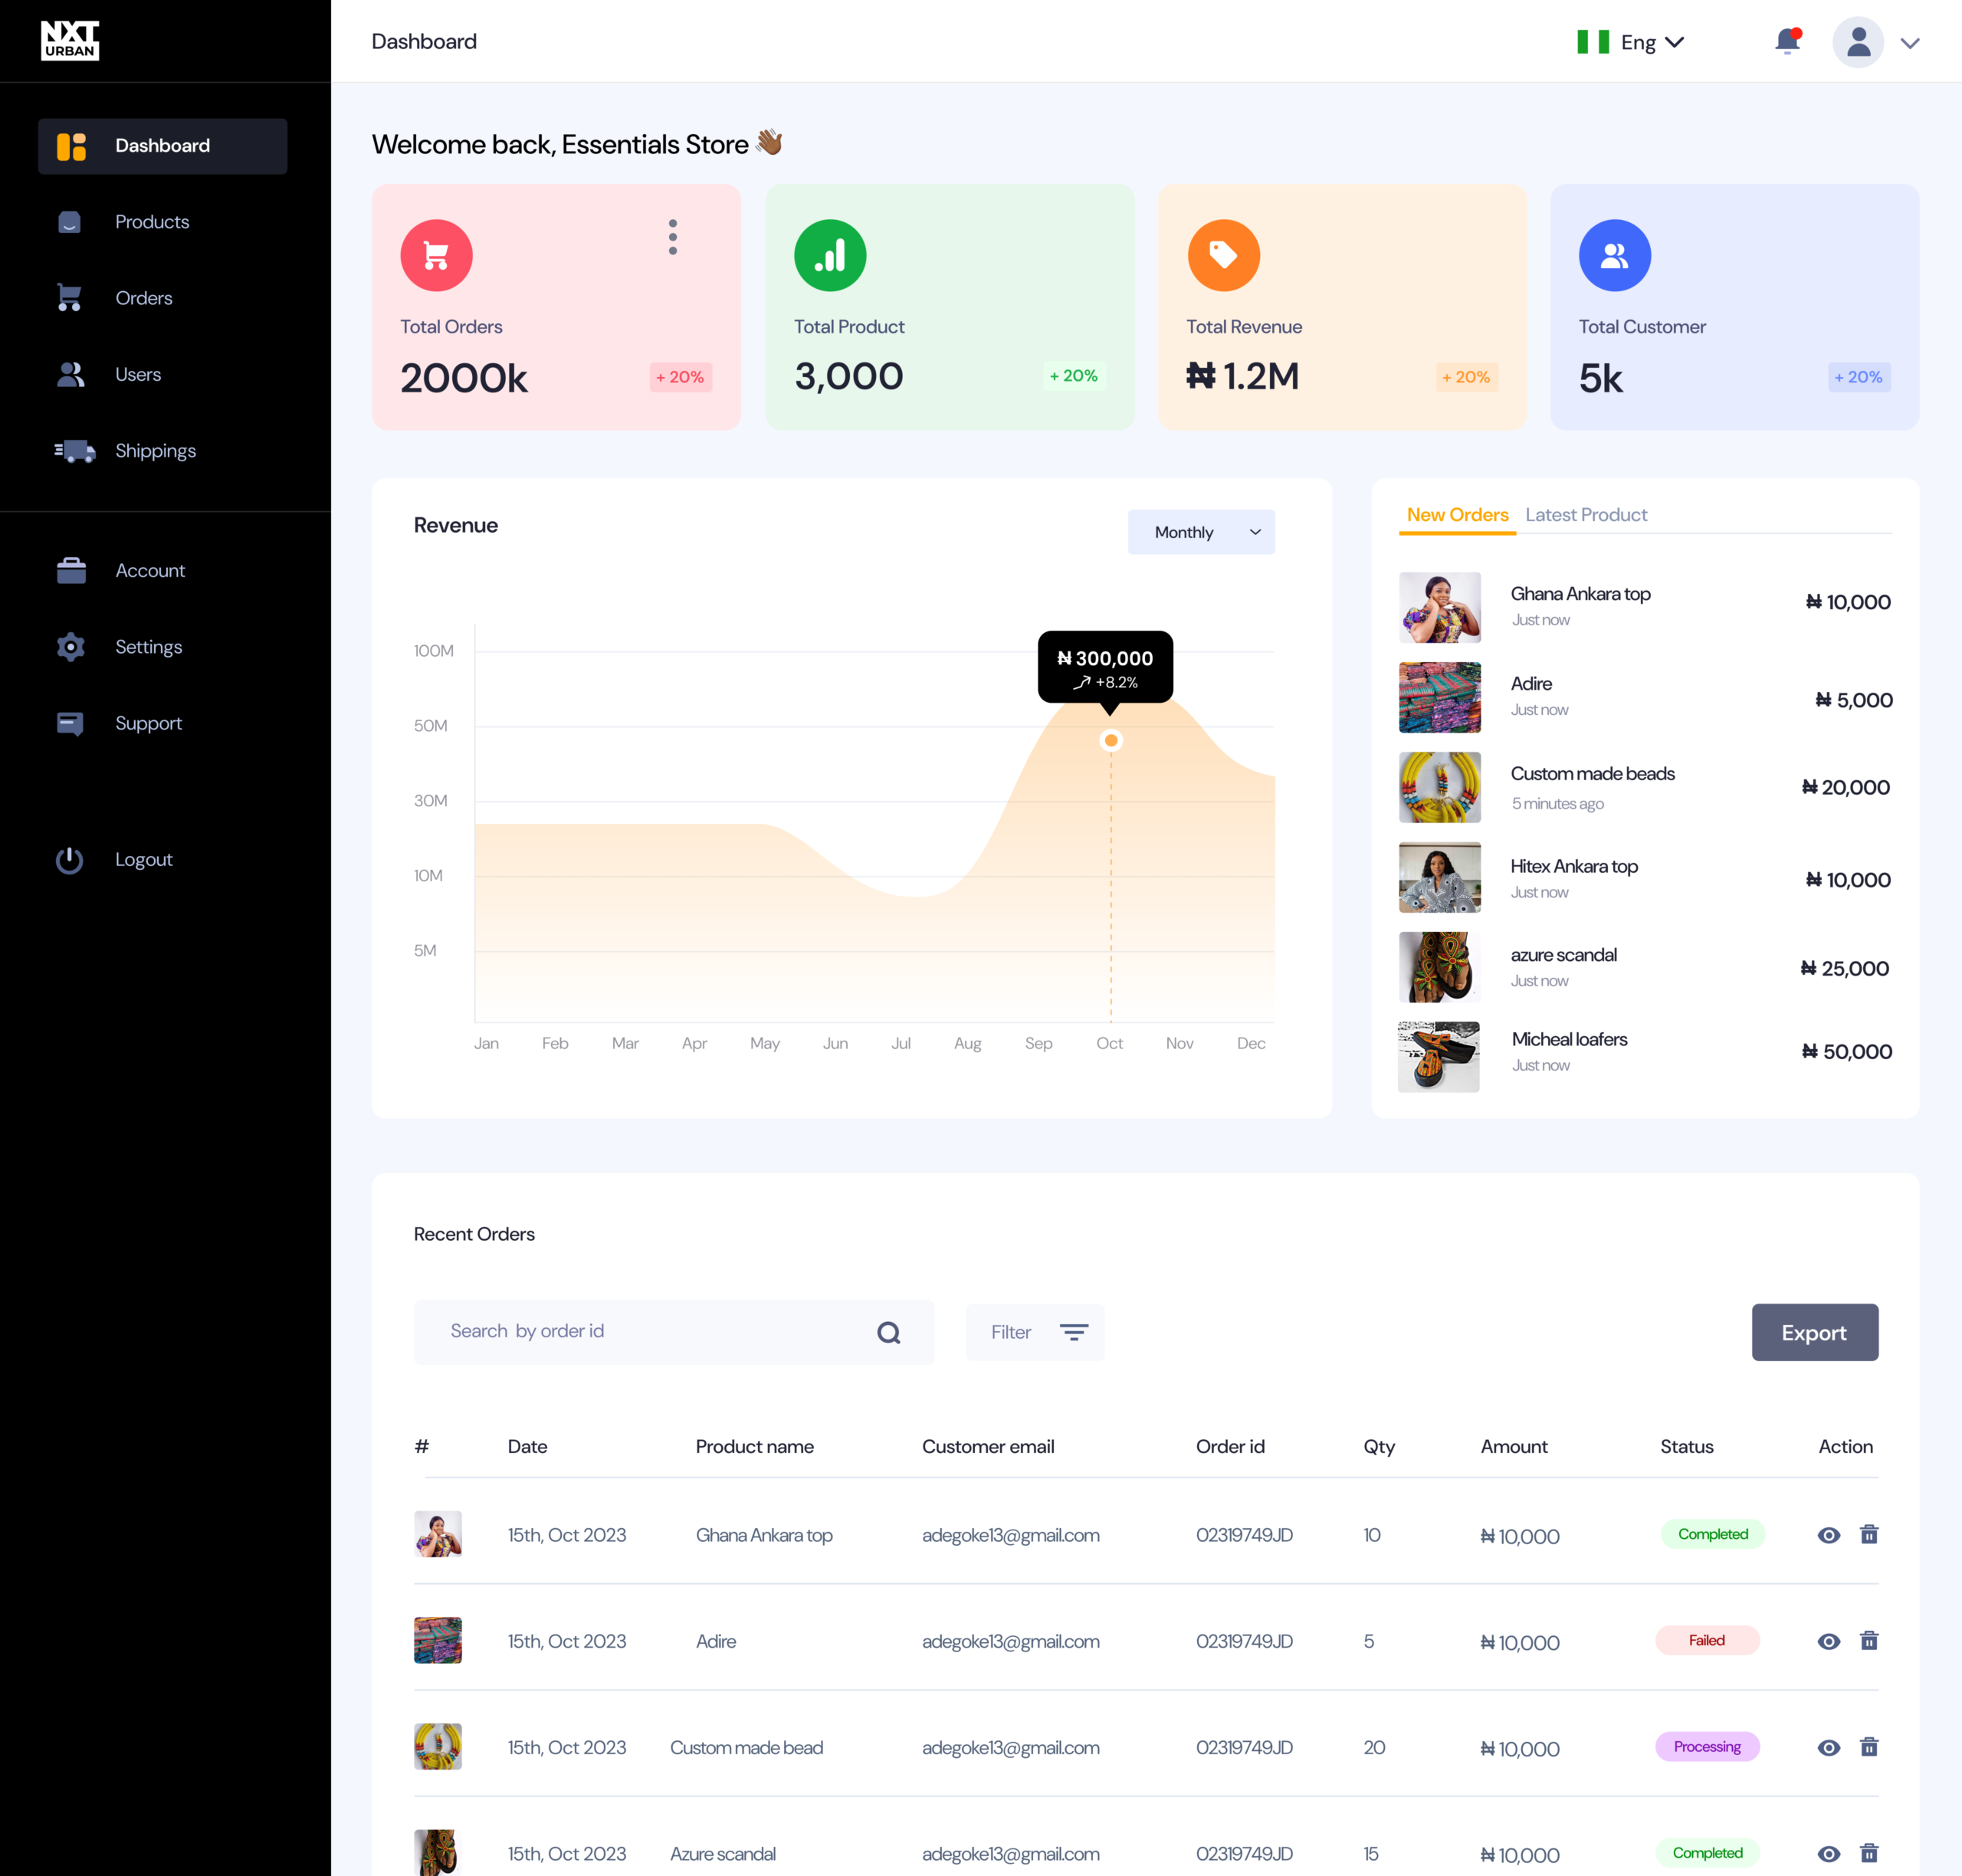1962x1876 pixels.
Task: Click the October data point on revenue chart
Action: click(x=1110, y=741)
